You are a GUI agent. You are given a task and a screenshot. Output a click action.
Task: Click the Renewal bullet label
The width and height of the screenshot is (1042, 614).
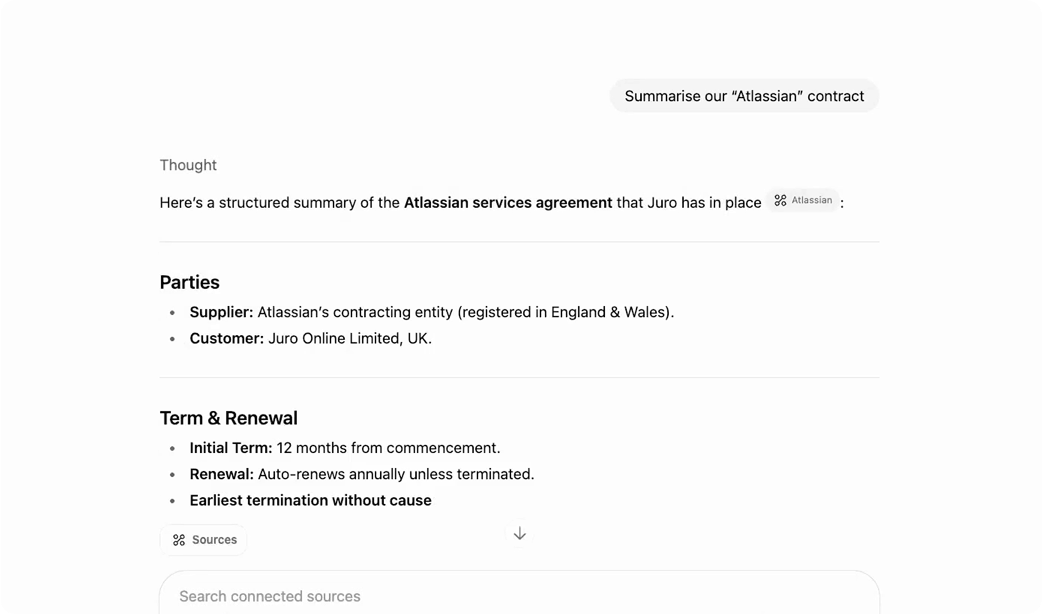pos(221,474)
